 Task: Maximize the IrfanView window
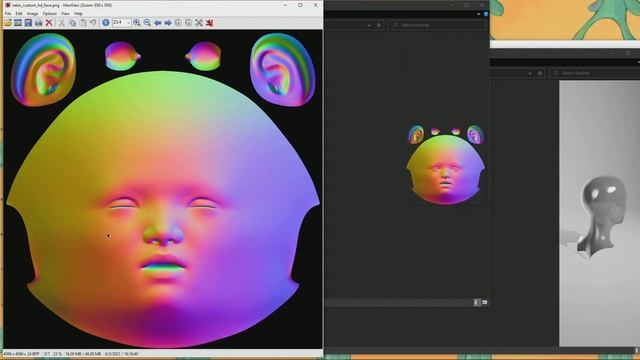[300, 5]
